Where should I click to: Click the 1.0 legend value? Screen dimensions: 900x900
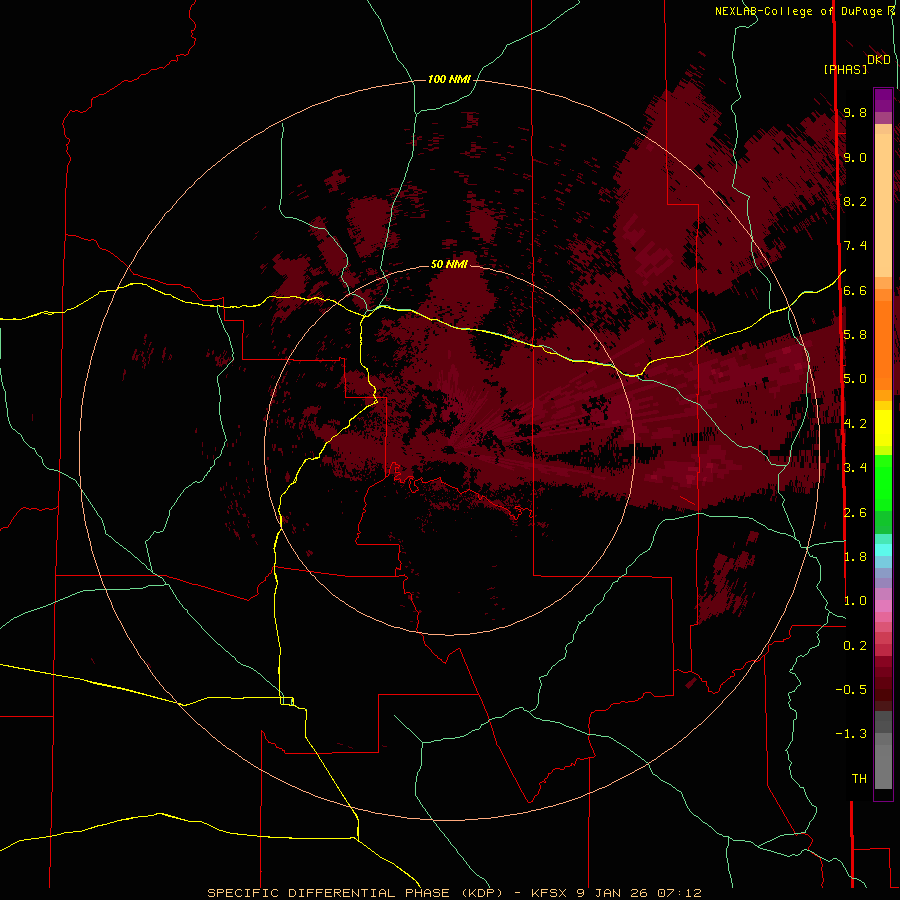855,601
